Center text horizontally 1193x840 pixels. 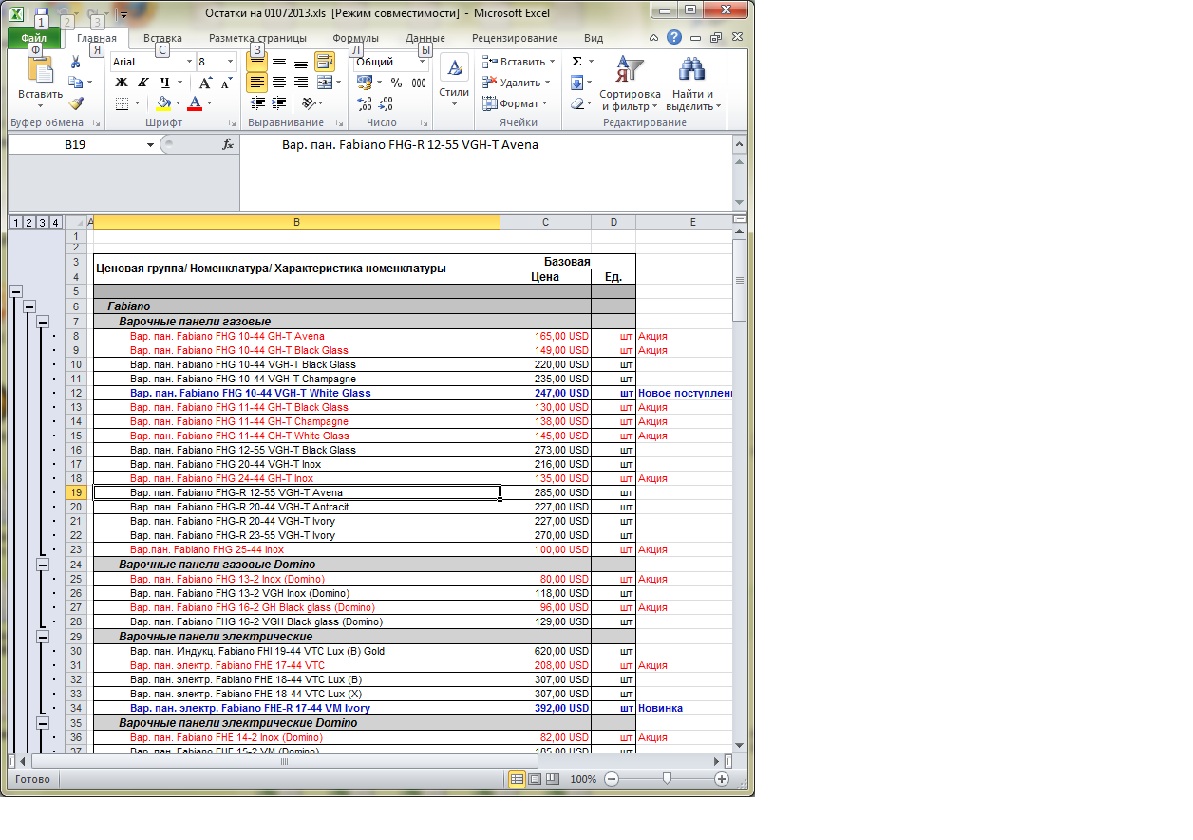279,82
